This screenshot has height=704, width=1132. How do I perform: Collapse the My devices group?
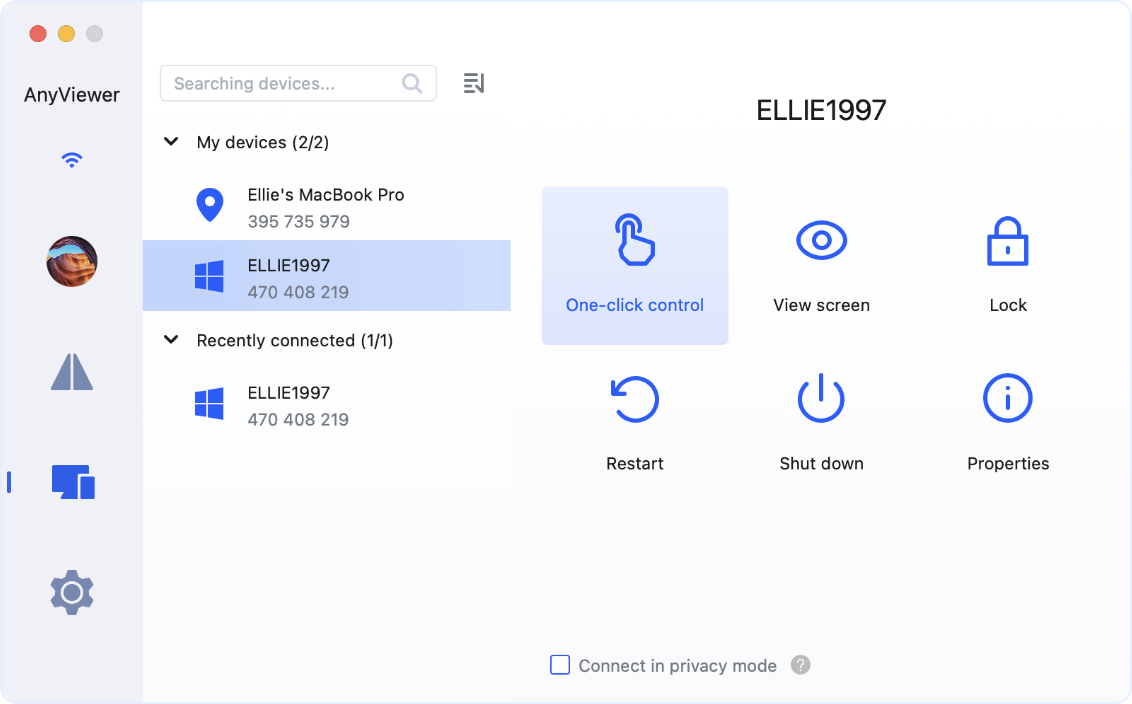(x=171, y=142)
